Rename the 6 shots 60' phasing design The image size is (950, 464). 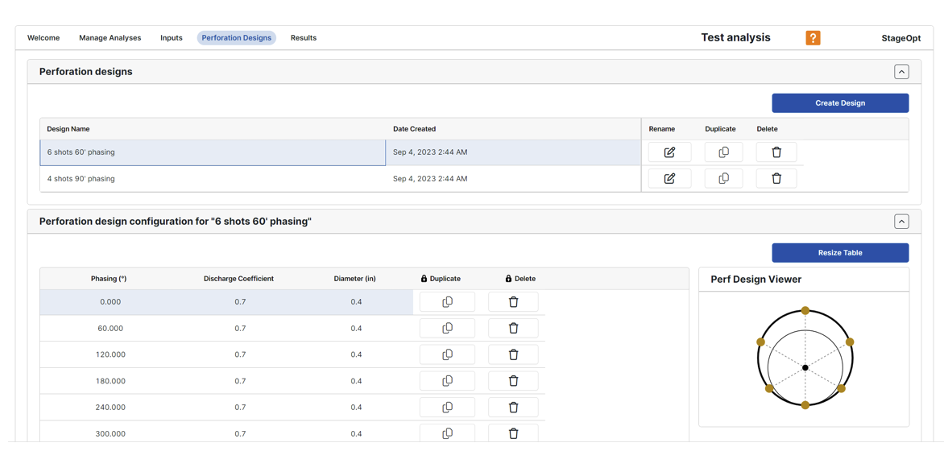(669, 152)
